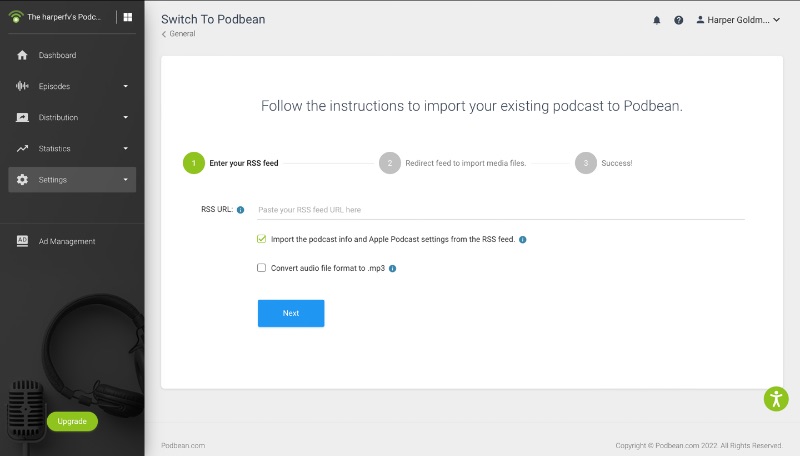The width and height of the screenshot is (800, 456).
Task: Open the grid apps switcher icon
Action: [128, 17]
